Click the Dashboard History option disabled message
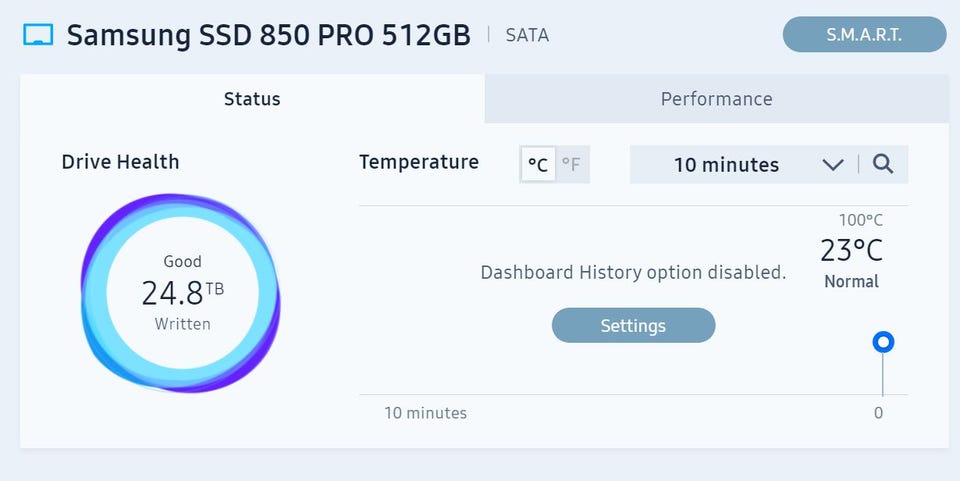 633,272
